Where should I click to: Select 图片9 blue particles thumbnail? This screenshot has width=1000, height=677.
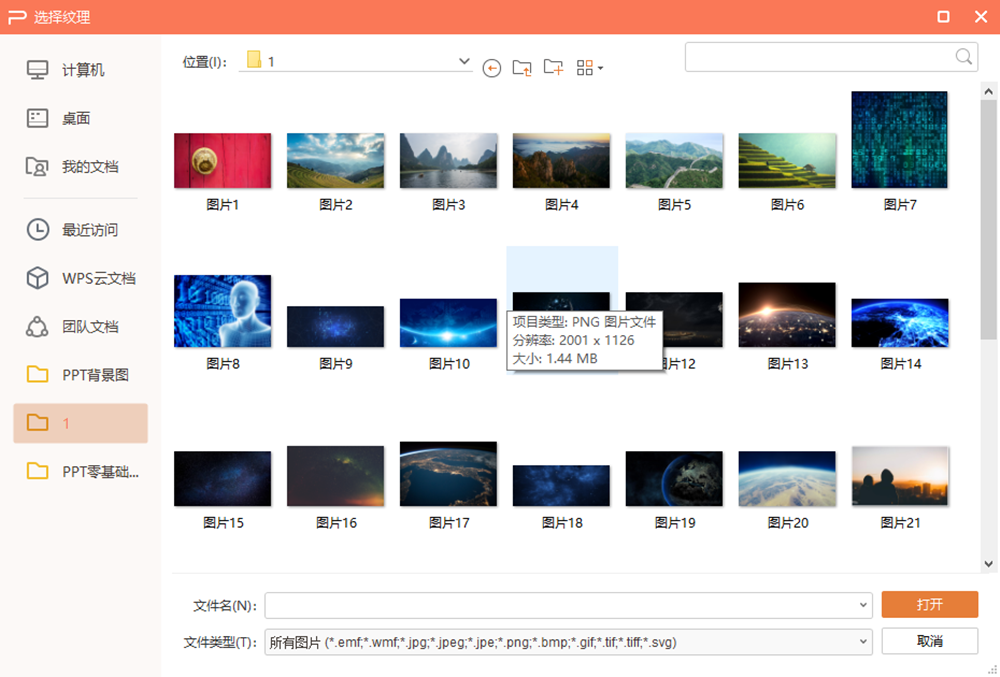coord(335,326)
